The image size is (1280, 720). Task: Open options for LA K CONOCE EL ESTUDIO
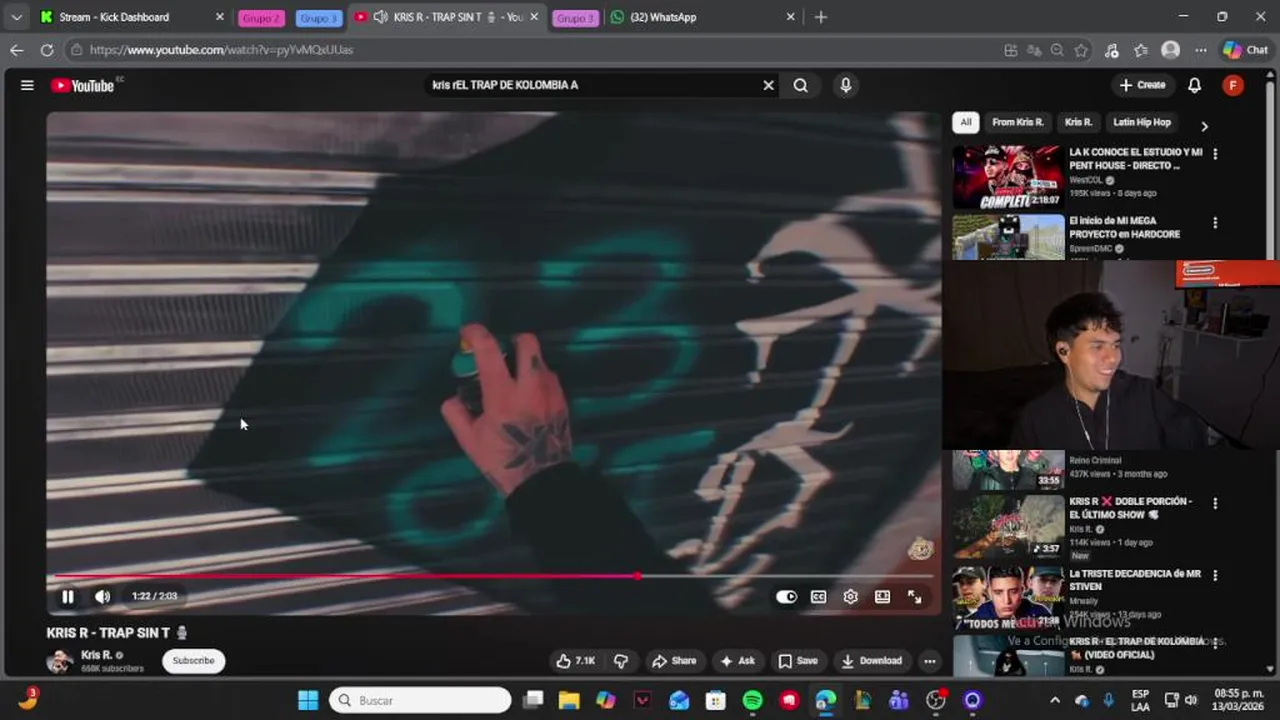(1215, 154)
